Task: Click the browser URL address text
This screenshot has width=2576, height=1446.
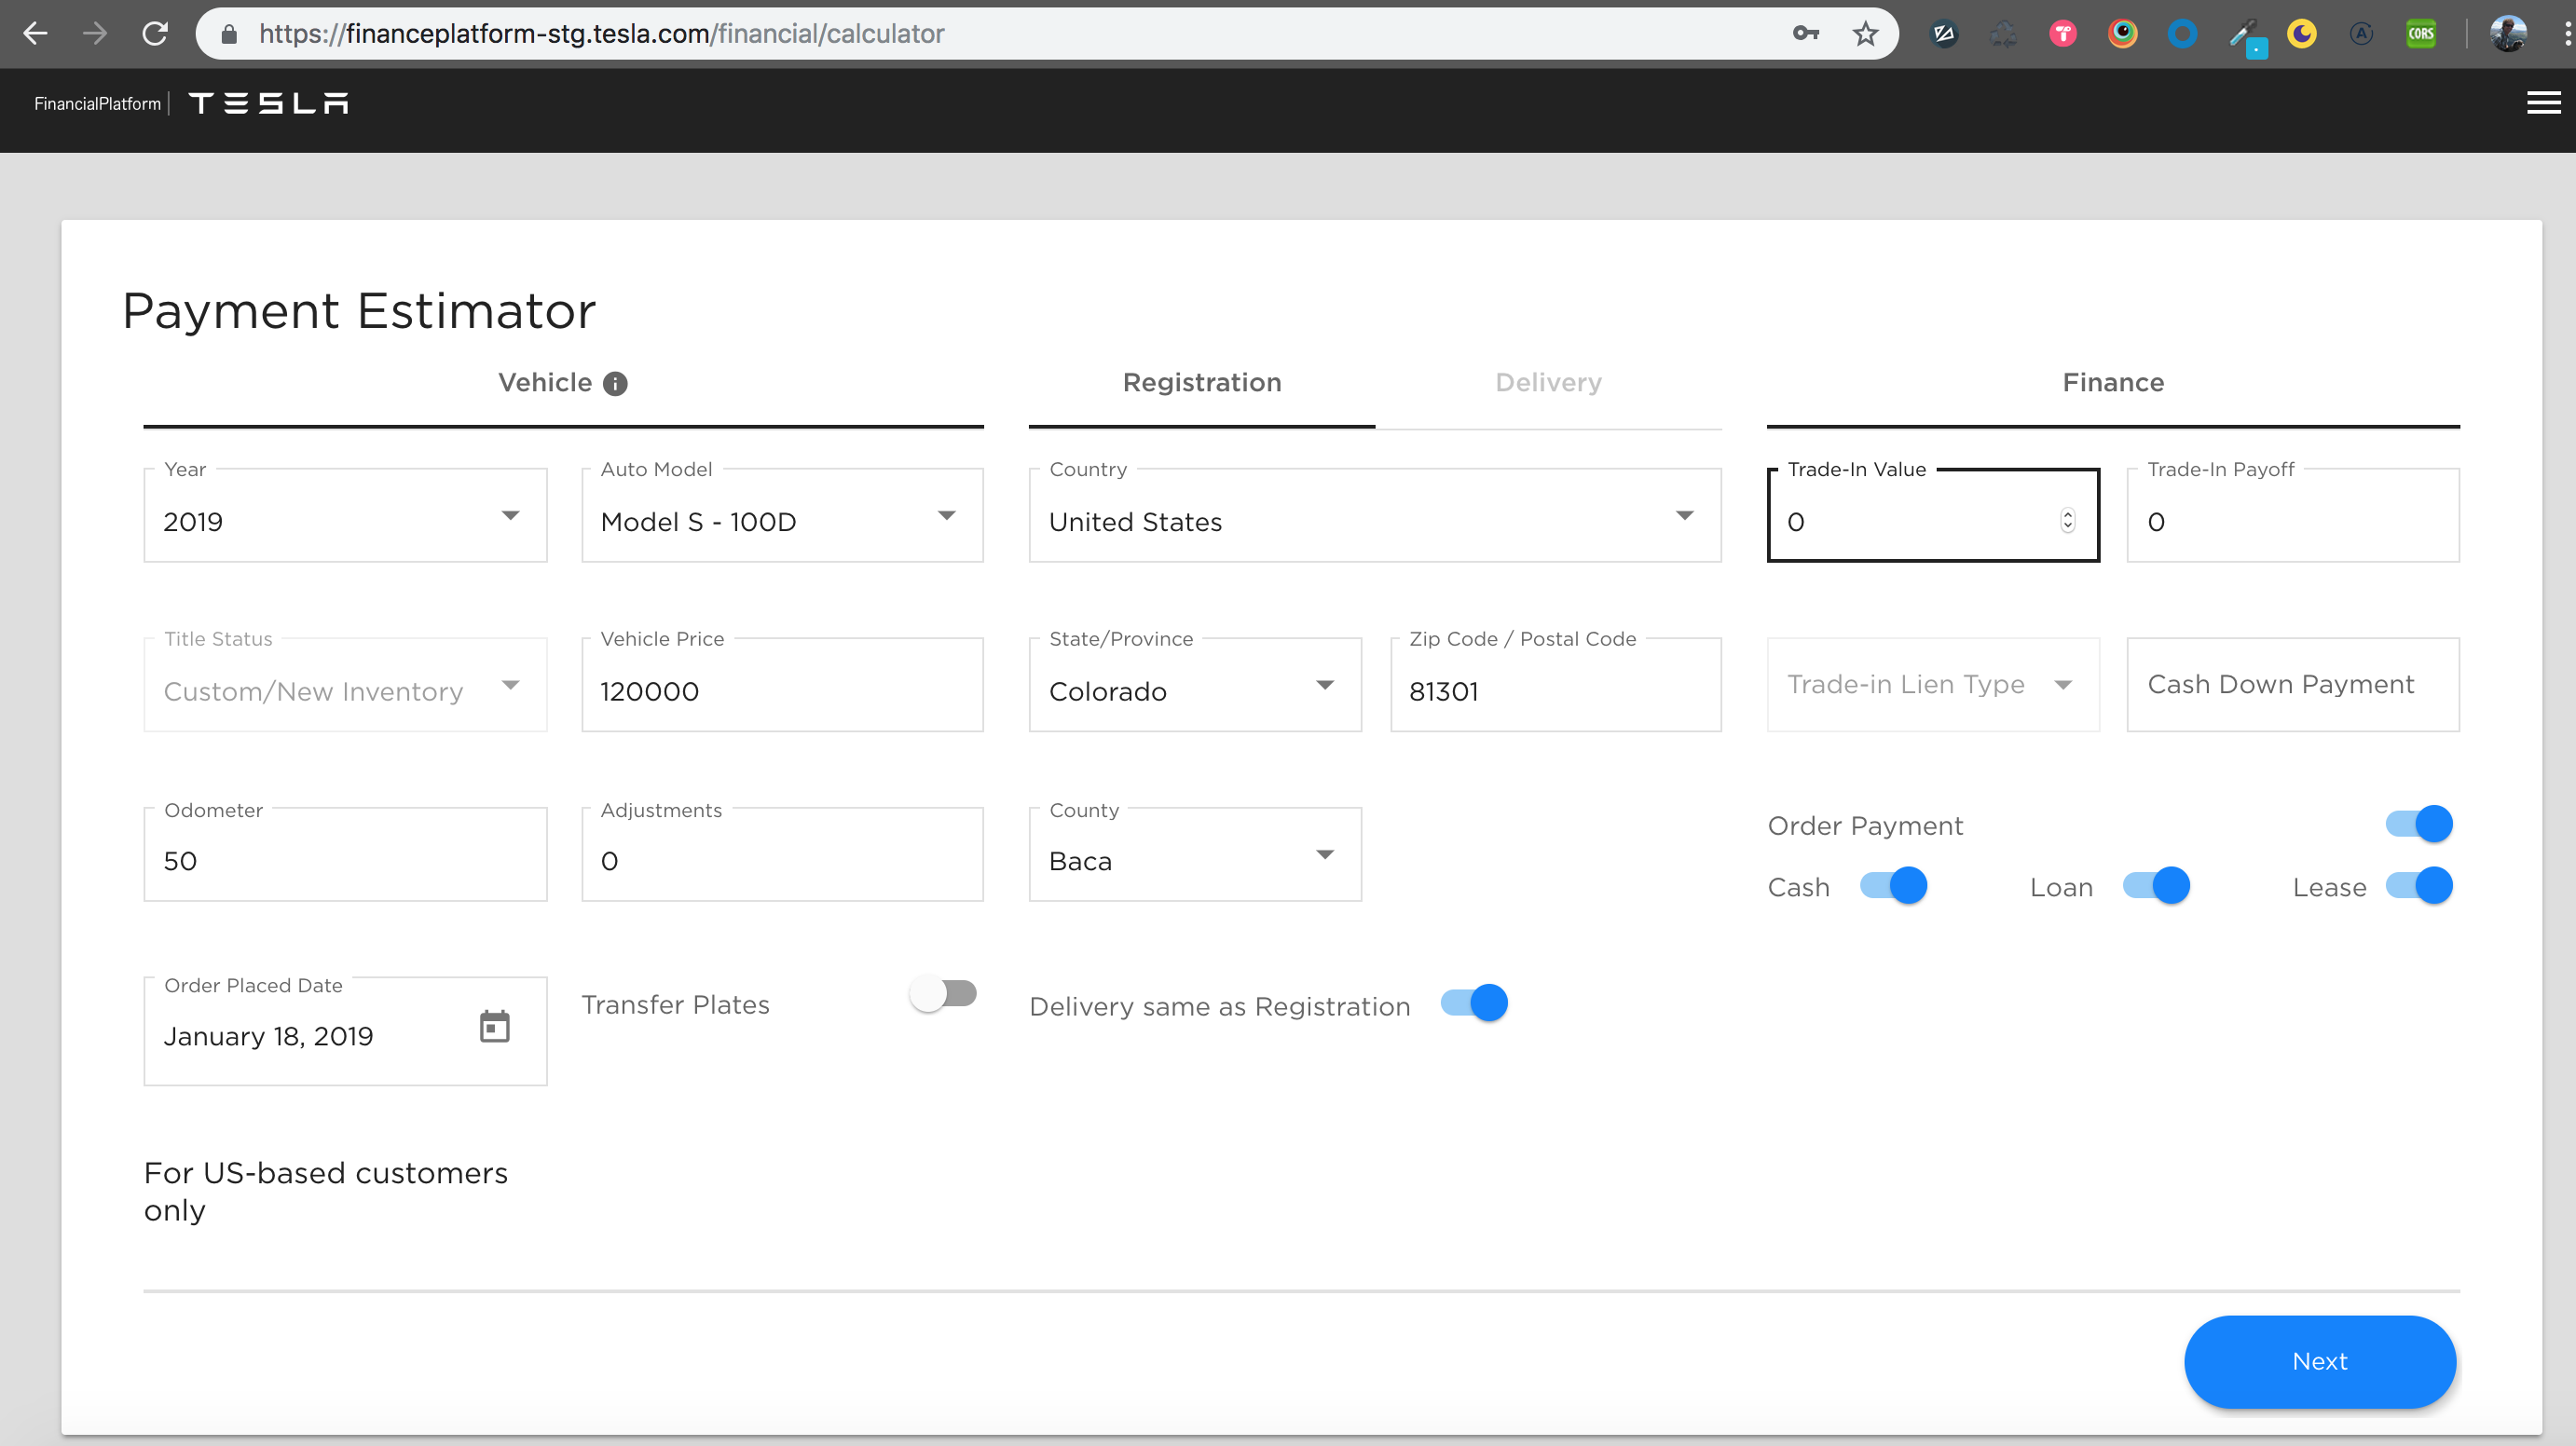Action: (601, 34)
